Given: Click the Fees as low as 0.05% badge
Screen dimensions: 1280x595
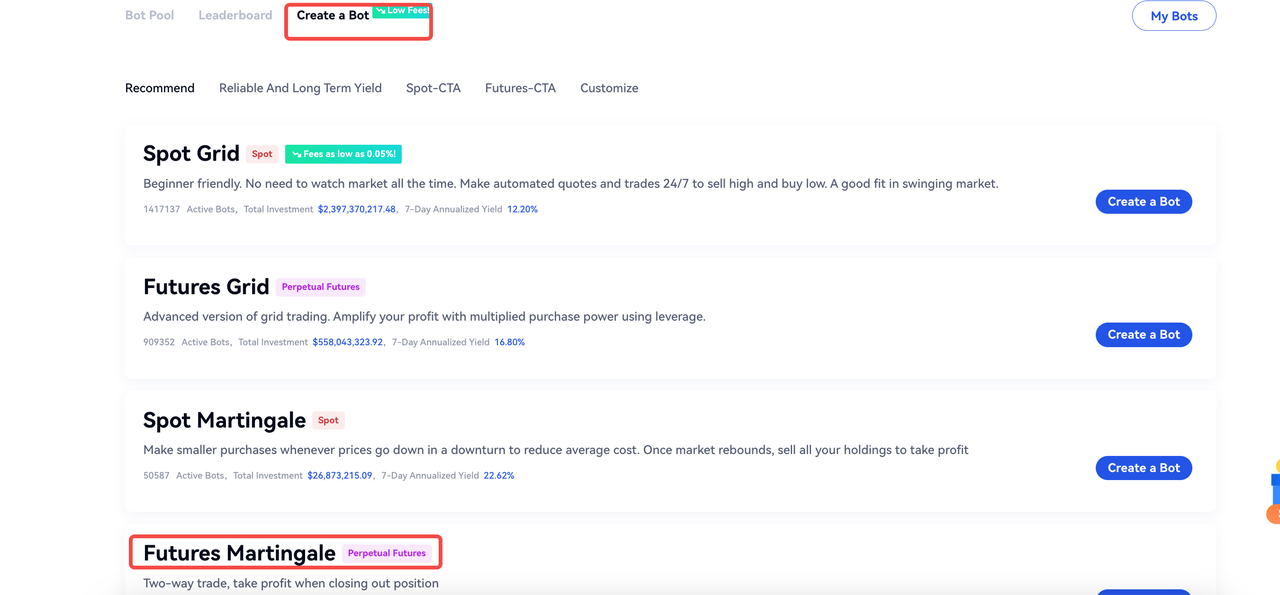Looking at the screenshot, I should coord(343,154).
